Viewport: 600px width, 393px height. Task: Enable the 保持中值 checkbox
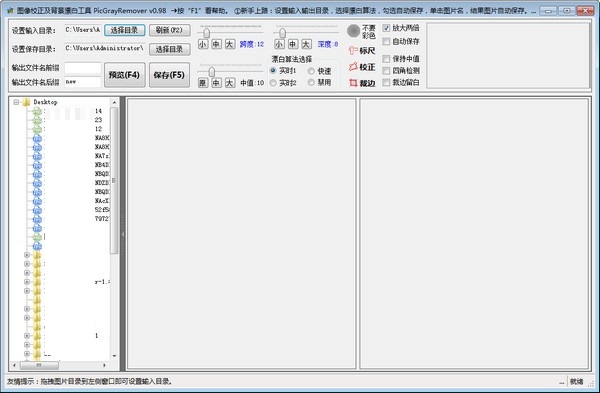point(386,59)
